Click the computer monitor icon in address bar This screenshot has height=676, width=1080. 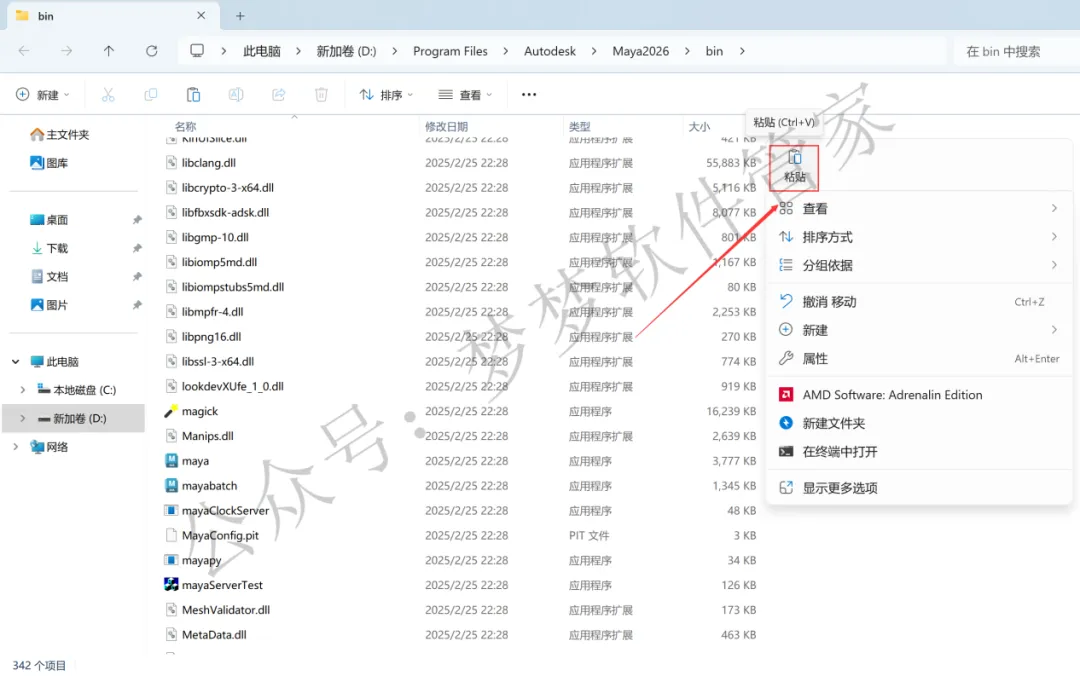click(197, 51)
